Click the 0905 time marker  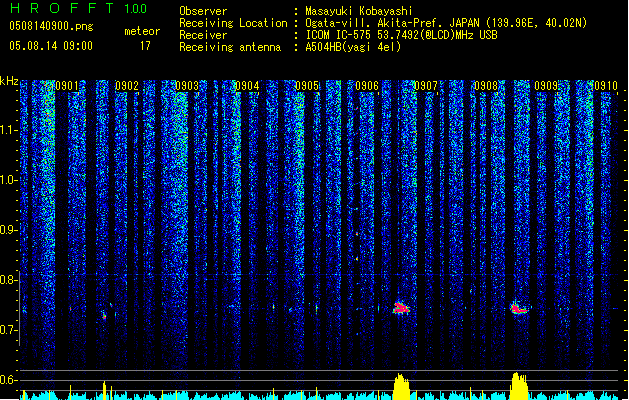[x=307, y=86]
